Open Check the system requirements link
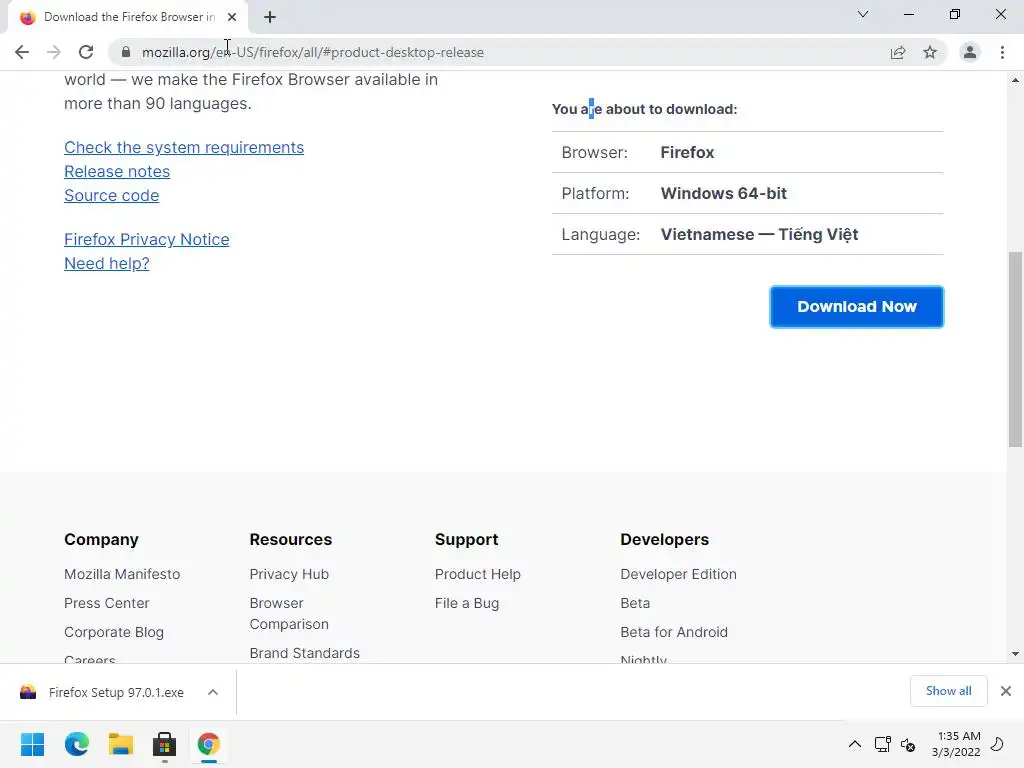This screenshot has height=768, width=1024. pos(184,148)
